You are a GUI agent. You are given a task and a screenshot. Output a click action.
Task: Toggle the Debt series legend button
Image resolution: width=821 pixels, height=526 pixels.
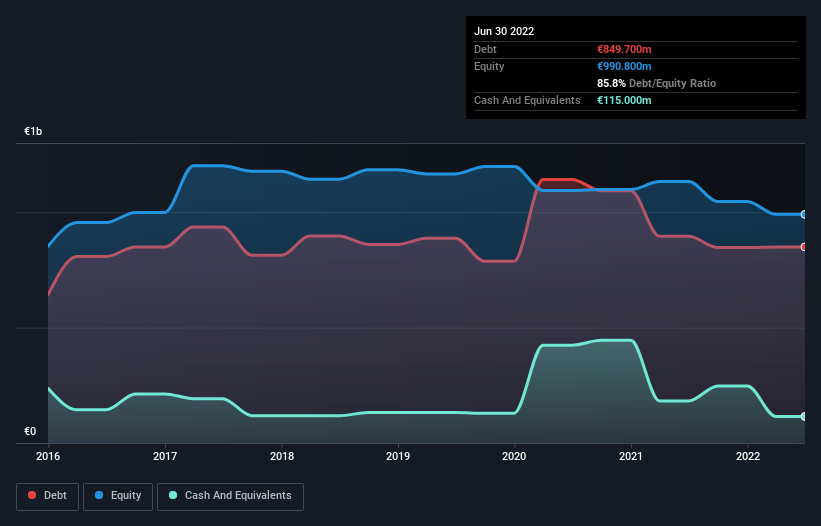click(x=48, y=496)
